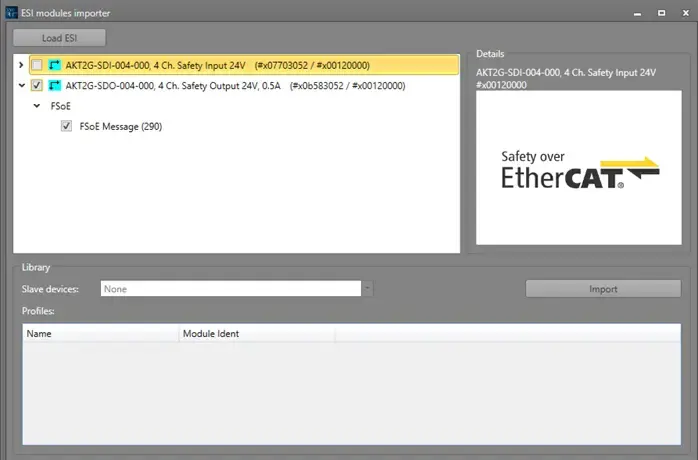Expand the AKT2G-SDI-004-000 tree node
Screen dimensions: 698x460
pyautogui.click(x=21, y=65)
